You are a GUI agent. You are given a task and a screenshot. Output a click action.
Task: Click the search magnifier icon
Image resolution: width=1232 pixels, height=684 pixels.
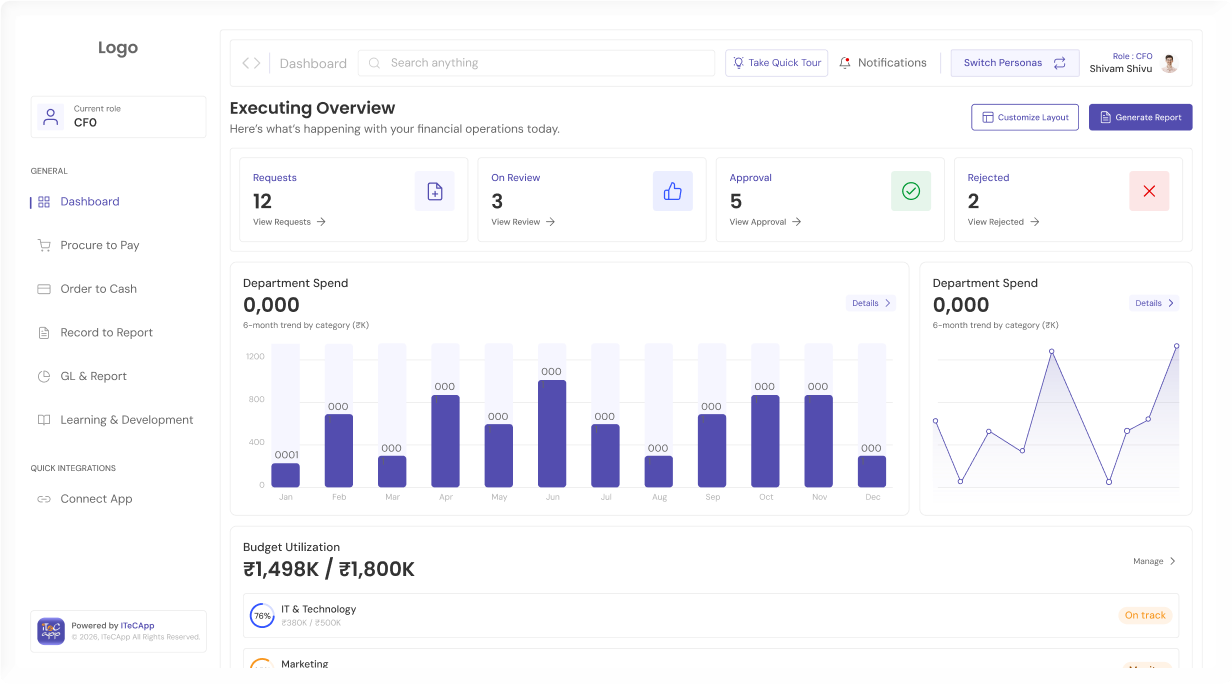coord(375,63)
